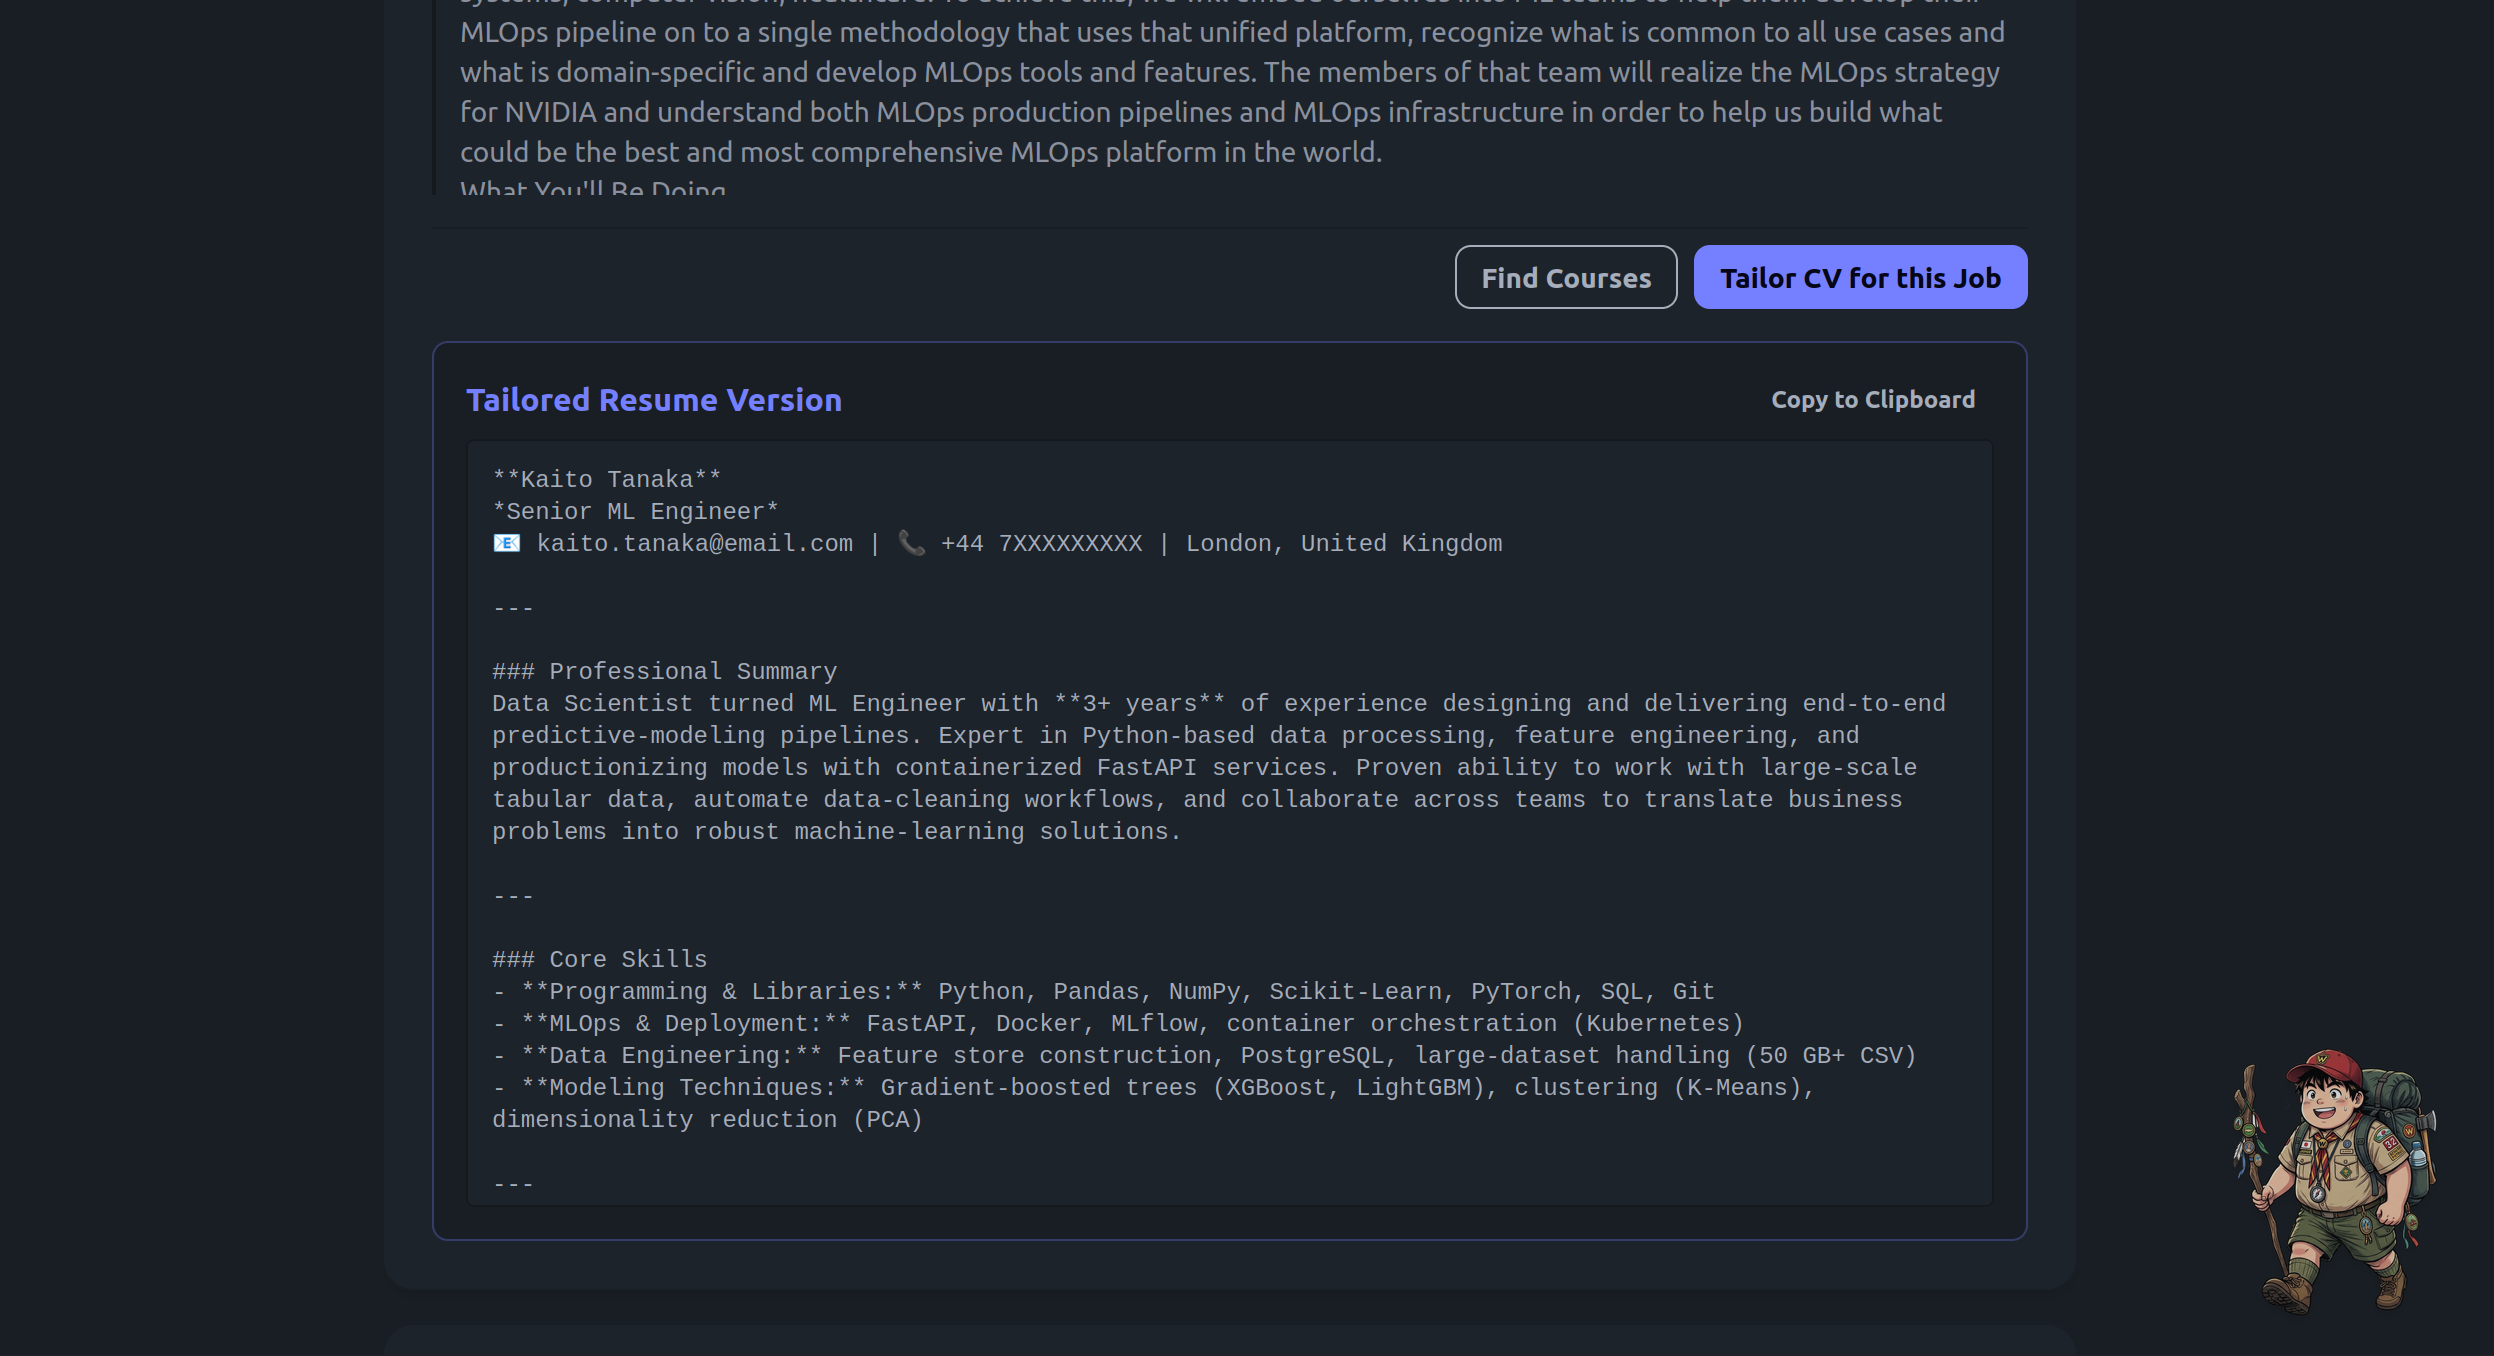Place cursor in the Professional Summary heading
Image resolution: width=2494 pixels, height=1356 pixels.
(x=664, y=672)
